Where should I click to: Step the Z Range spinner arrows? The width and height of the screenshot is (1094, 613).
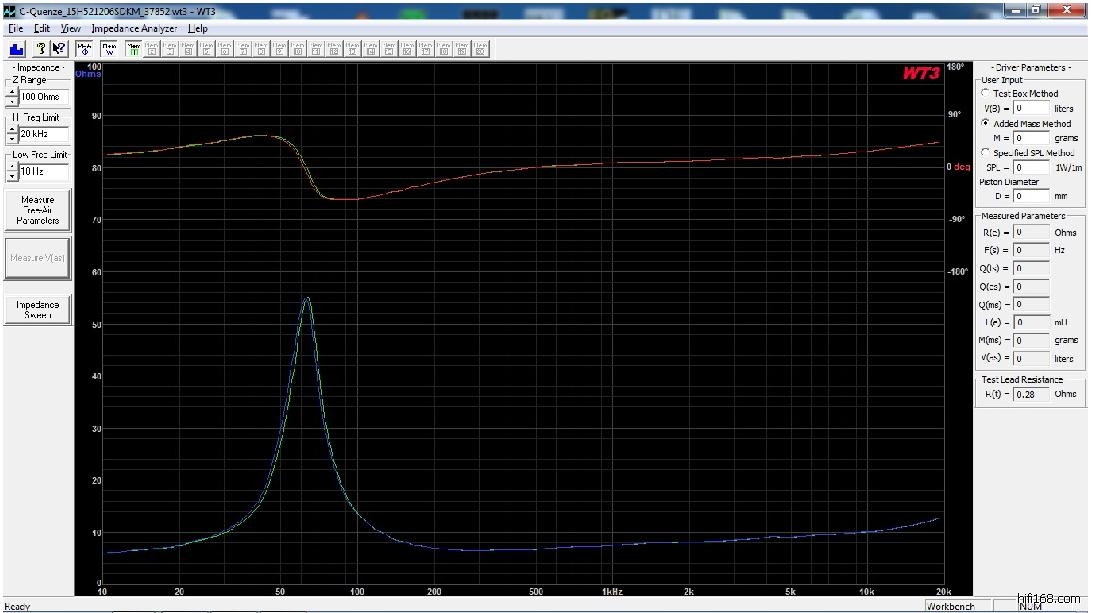point(12,97)
